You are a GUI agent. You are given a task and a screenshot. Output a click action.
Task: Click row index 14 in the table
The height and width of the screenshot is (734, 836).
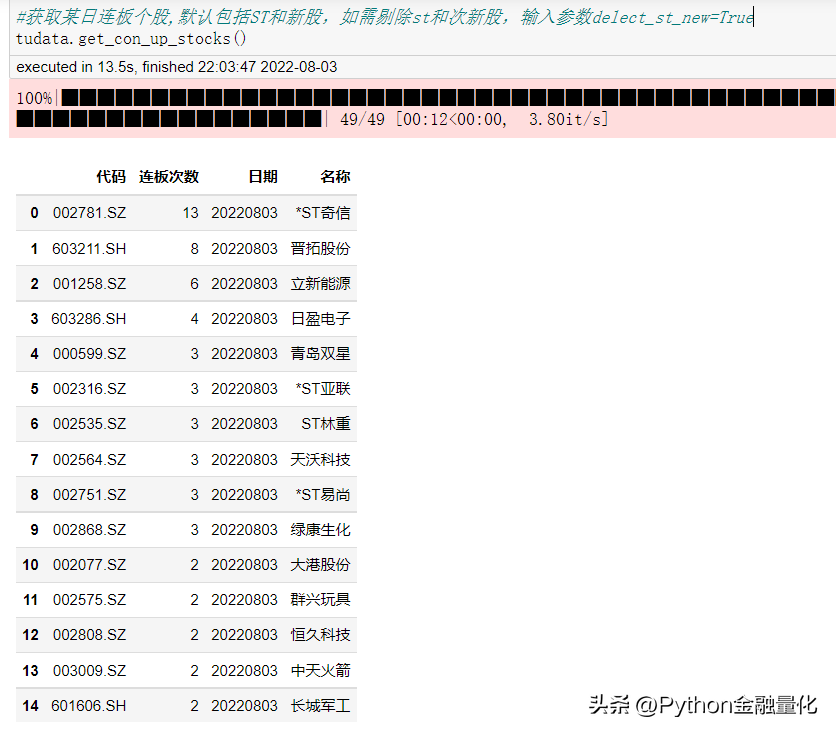point(30,706)
